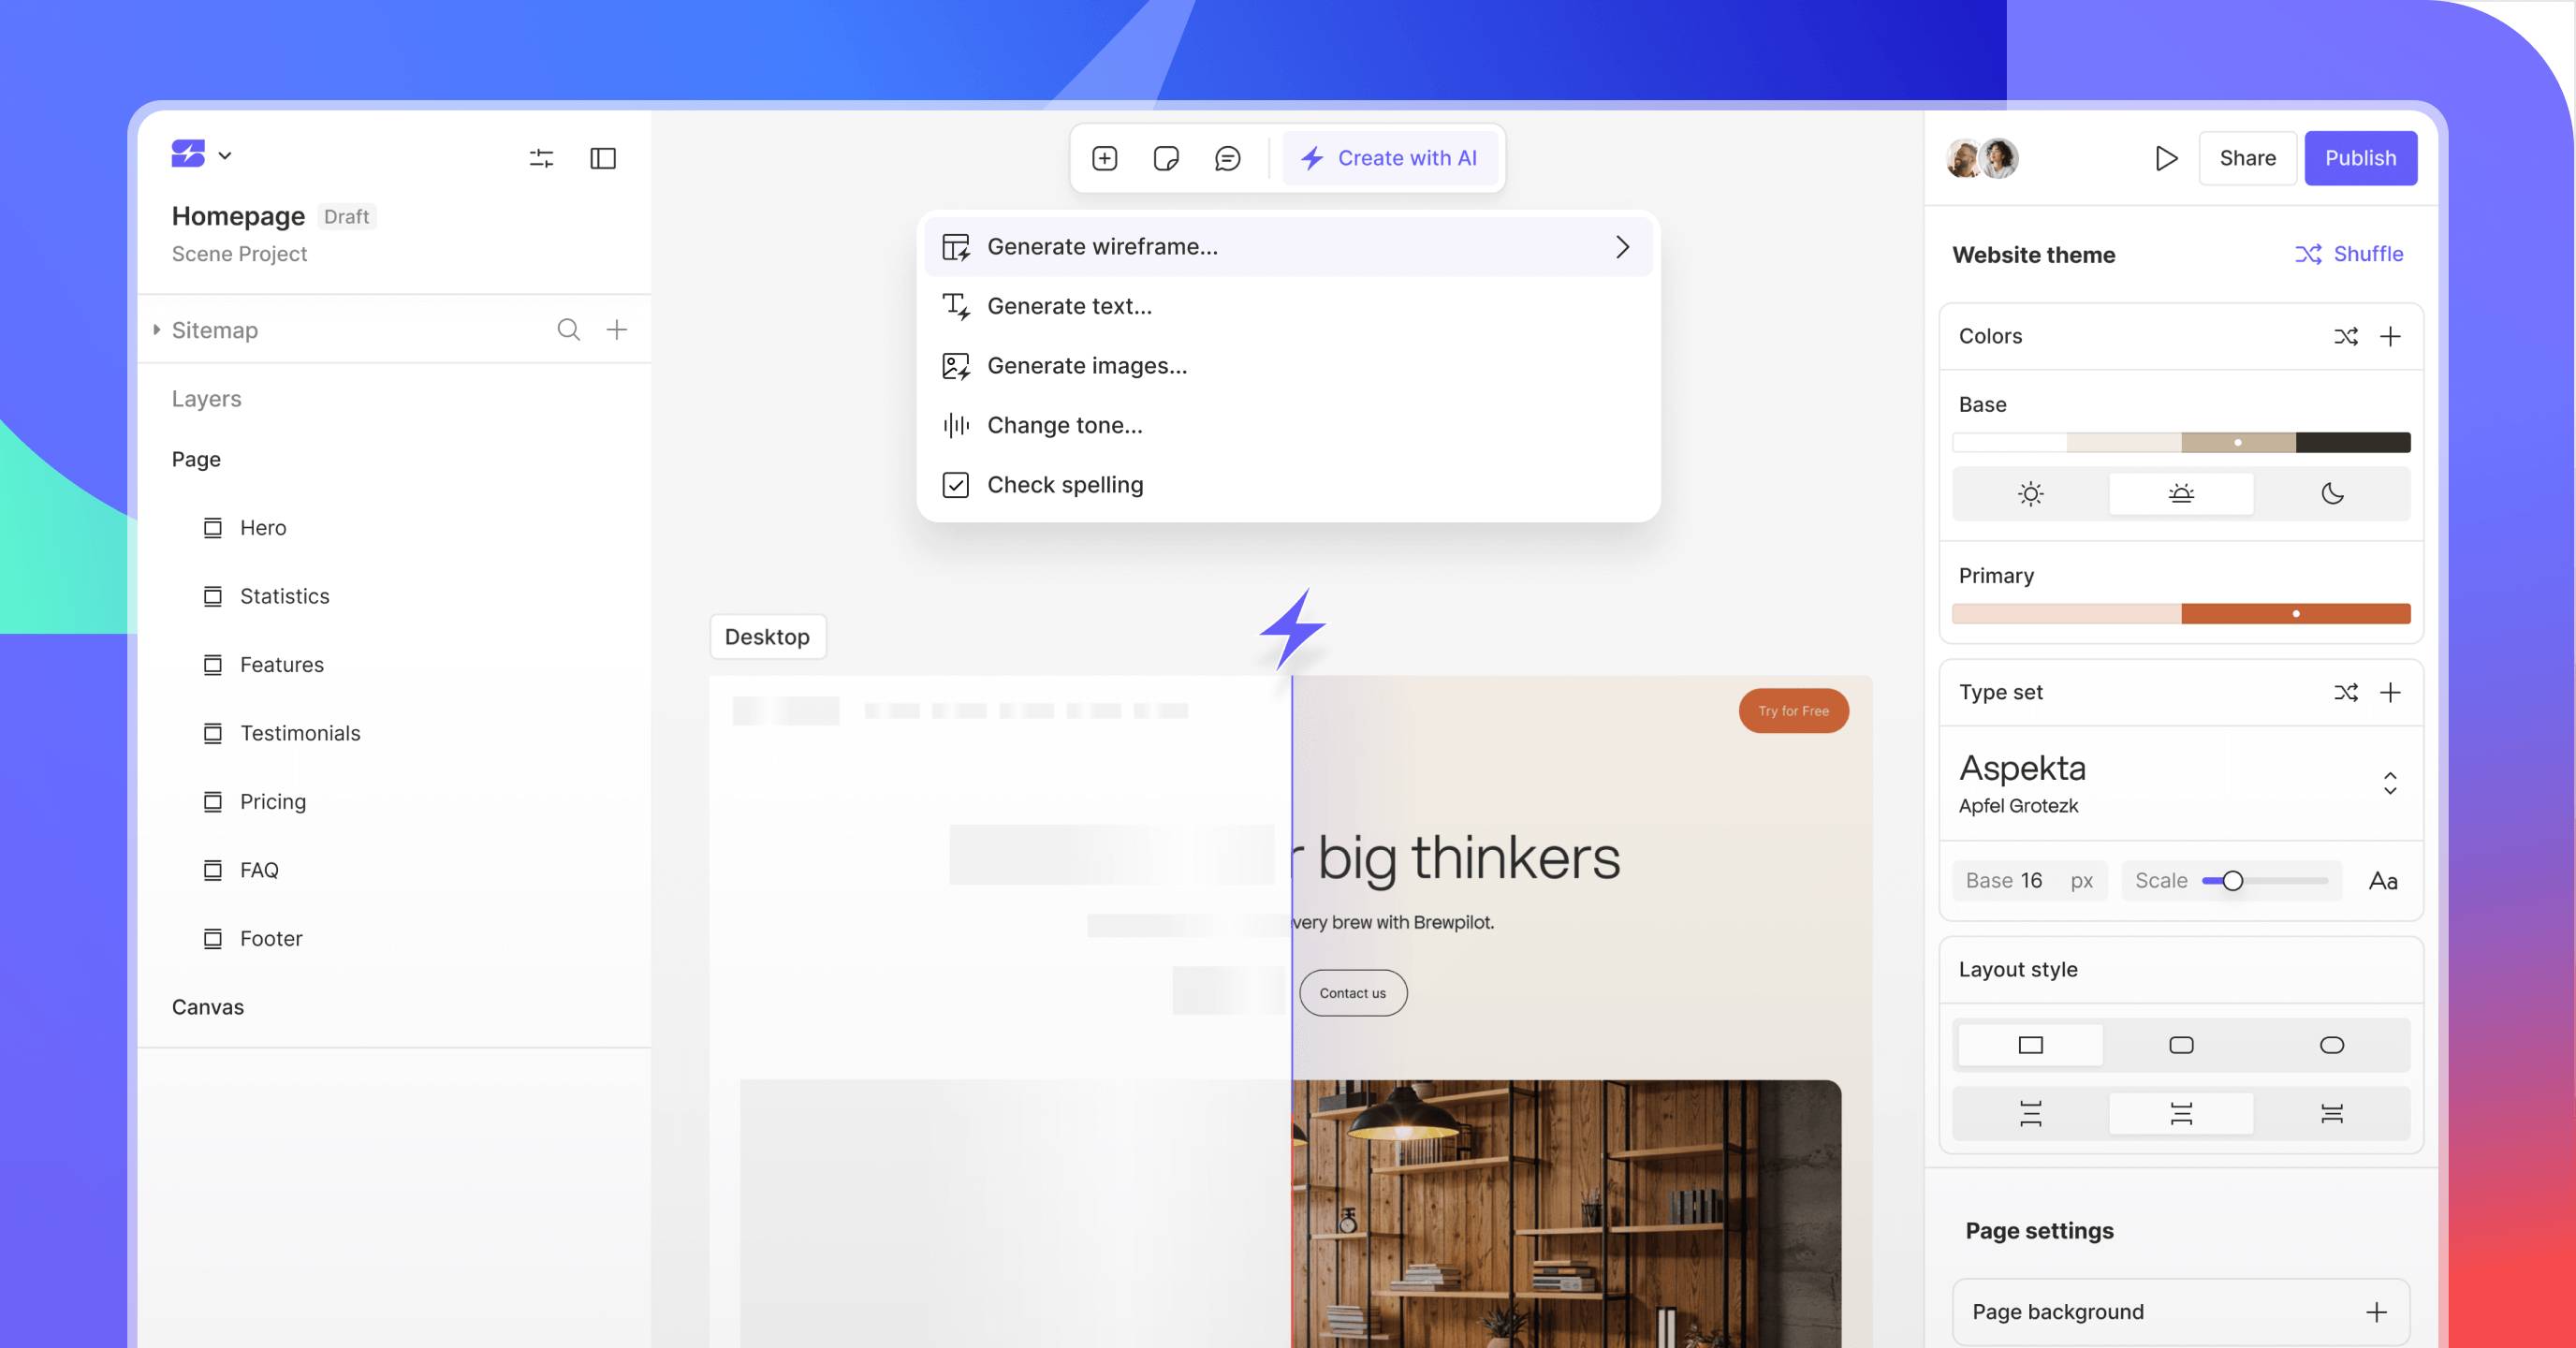The height and width of the screenshot is (1348, 2576).
Task: Open the comments icon in toolbar
Action: [1227, 158]
